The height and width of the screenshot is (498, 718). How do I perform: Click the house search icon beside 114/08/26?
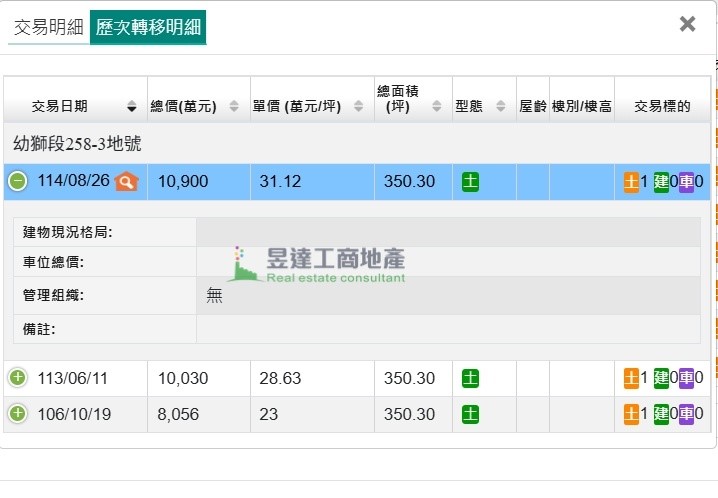coord(126,182)
